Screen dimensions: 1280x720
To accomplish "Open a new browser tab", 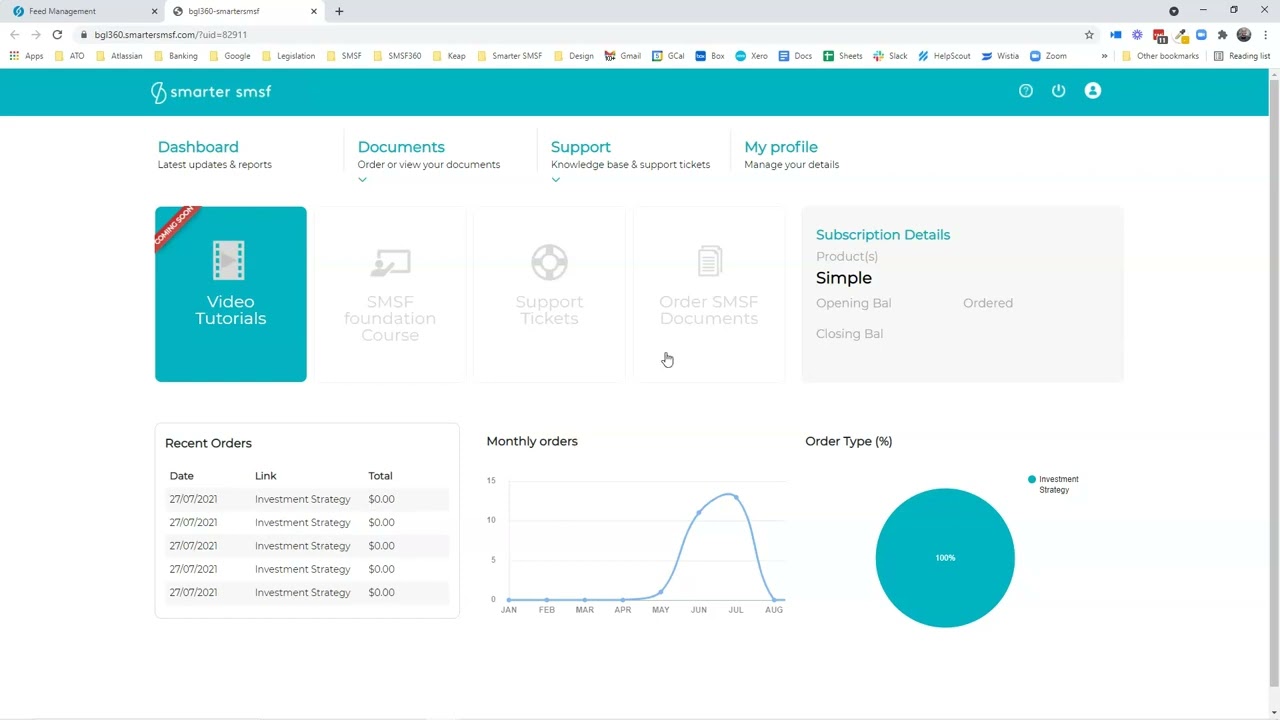I will (339, 11).
